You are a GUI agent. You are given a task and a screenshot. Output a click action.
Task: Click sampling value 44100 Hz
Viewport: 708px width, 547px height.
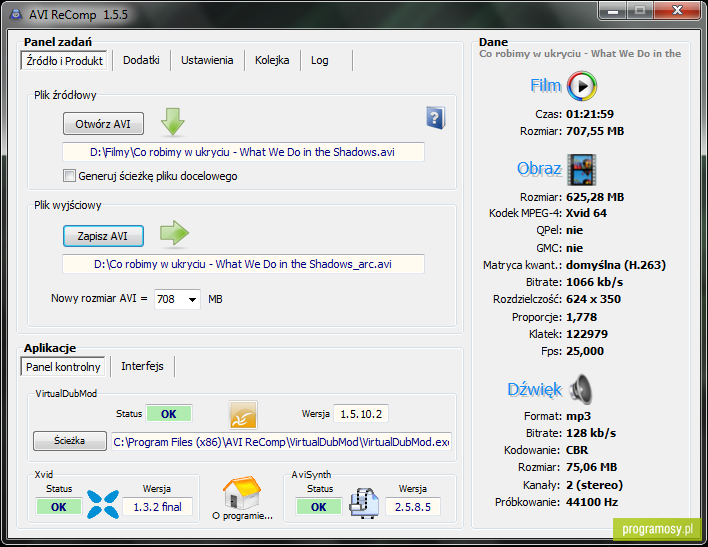tap(592, 502)
